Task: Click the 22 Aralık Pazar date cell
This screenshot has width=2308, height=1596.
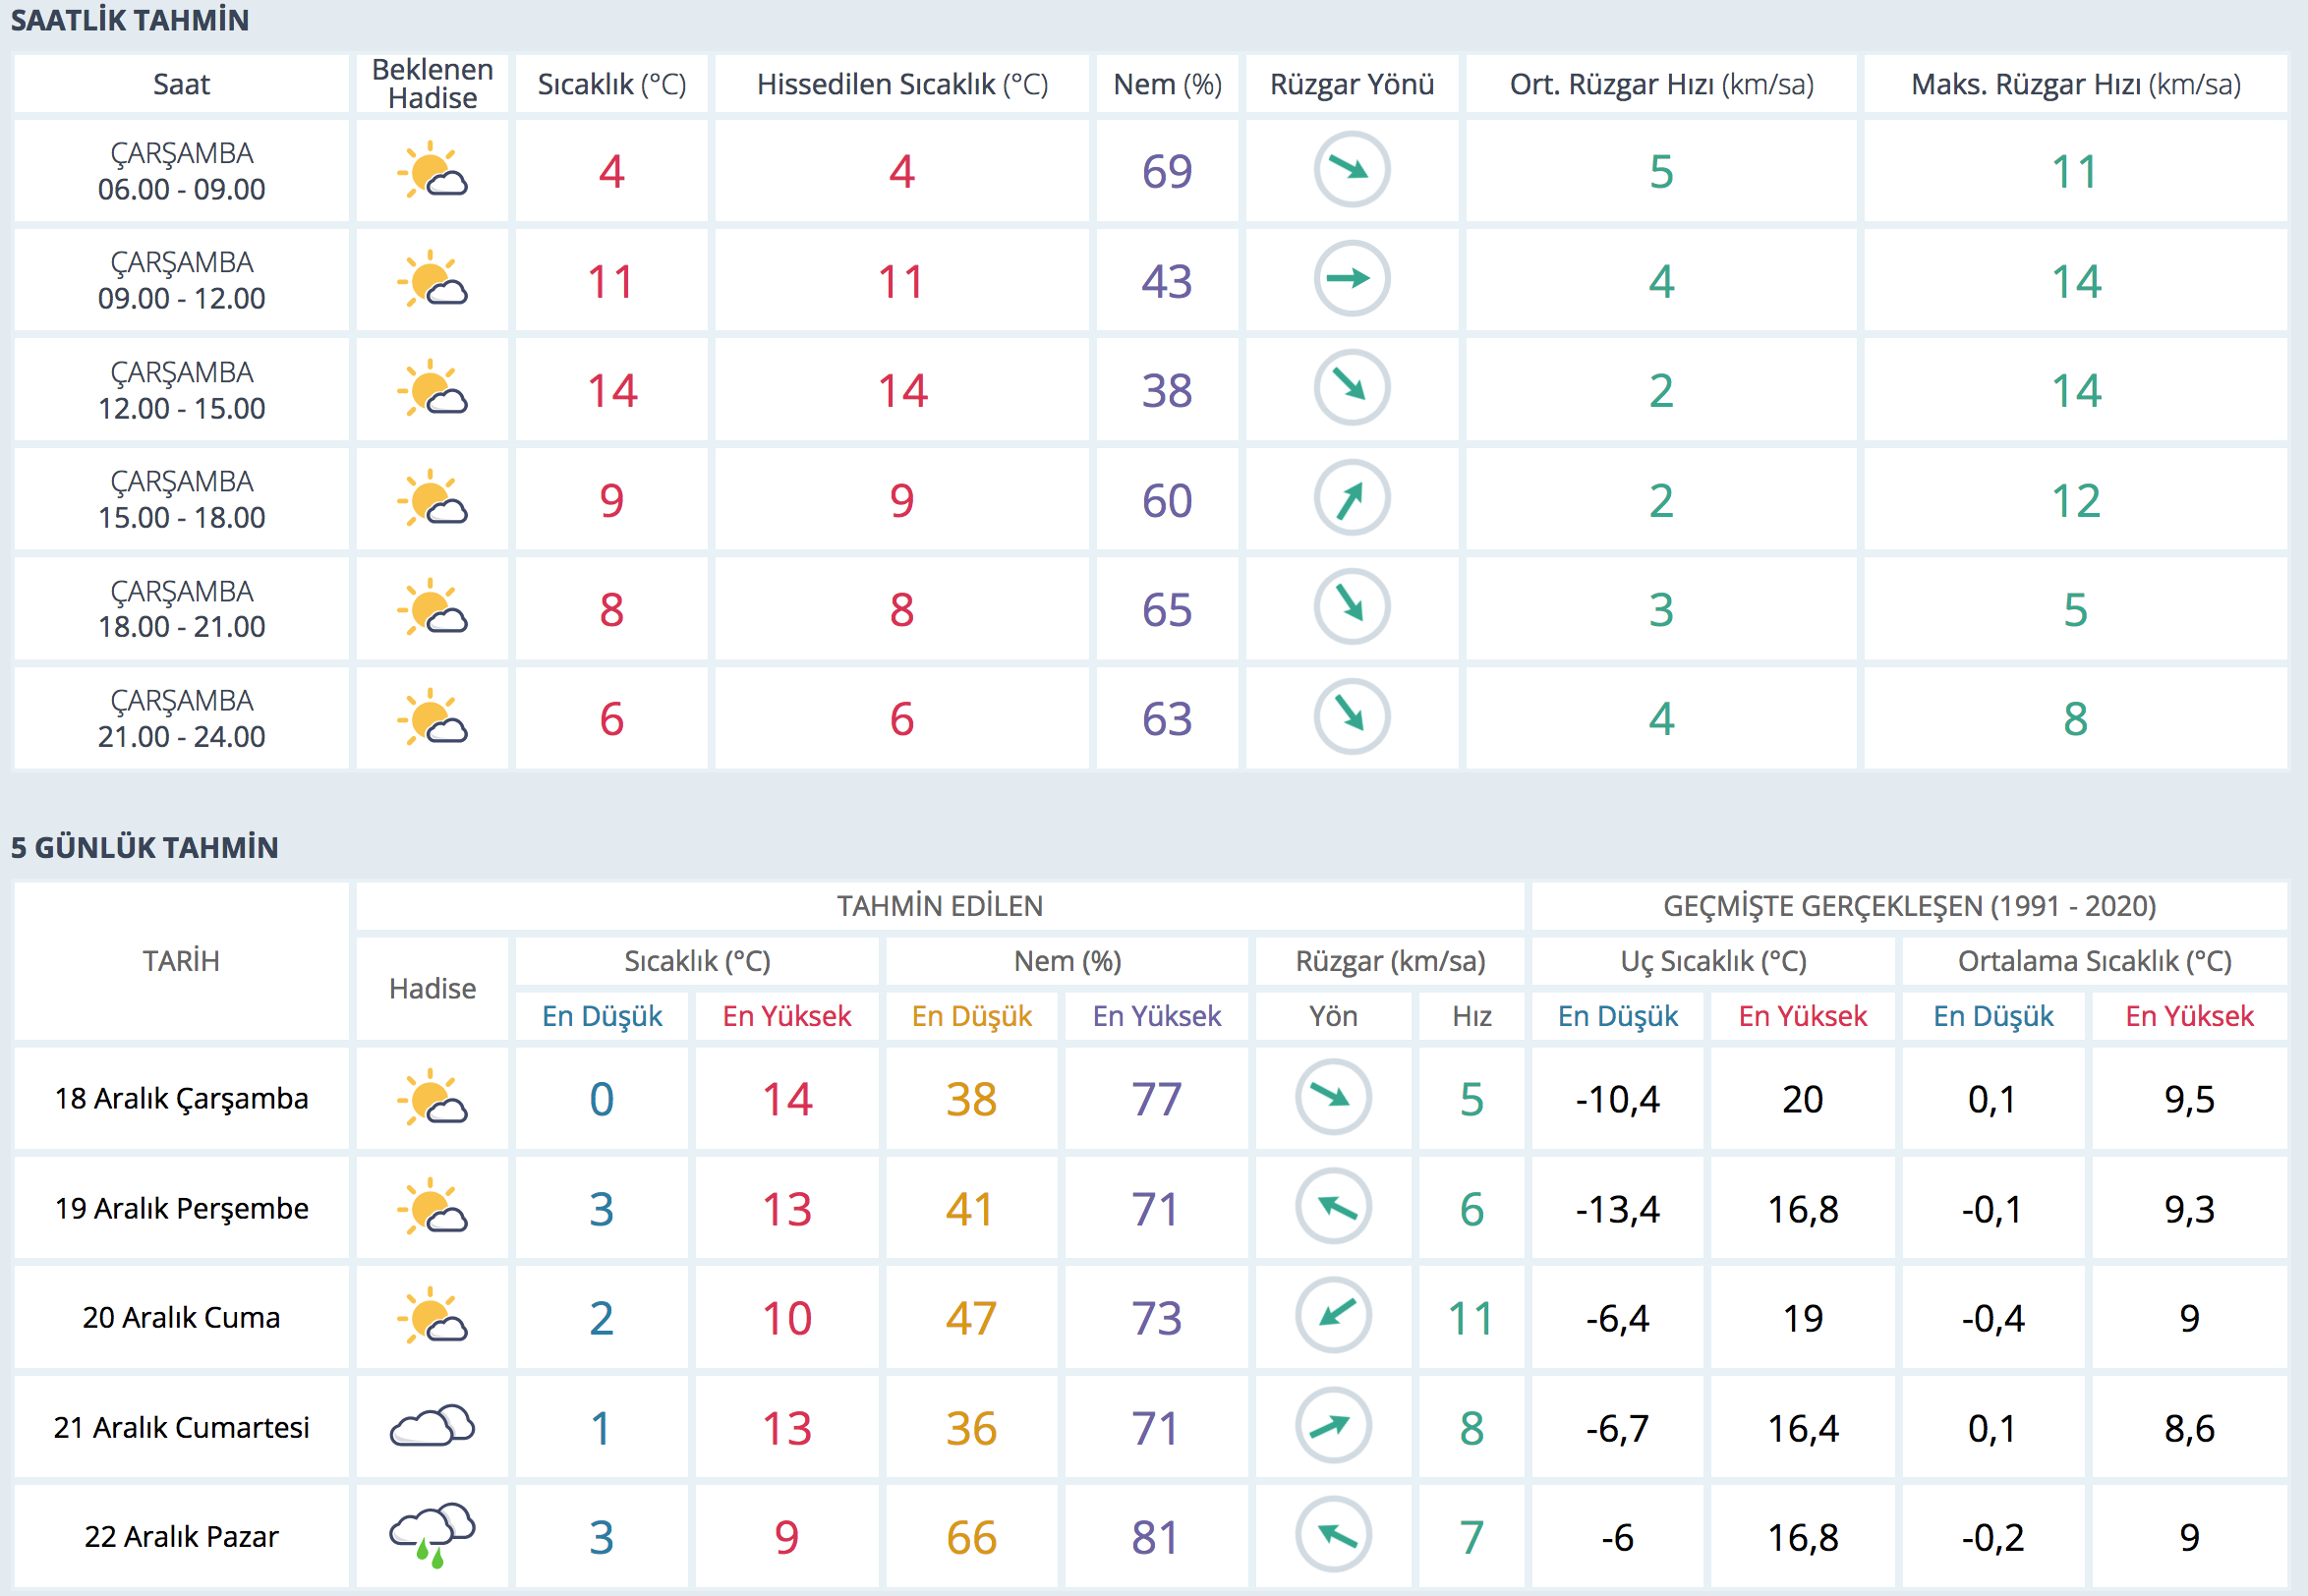Action: coord(181,1536)
